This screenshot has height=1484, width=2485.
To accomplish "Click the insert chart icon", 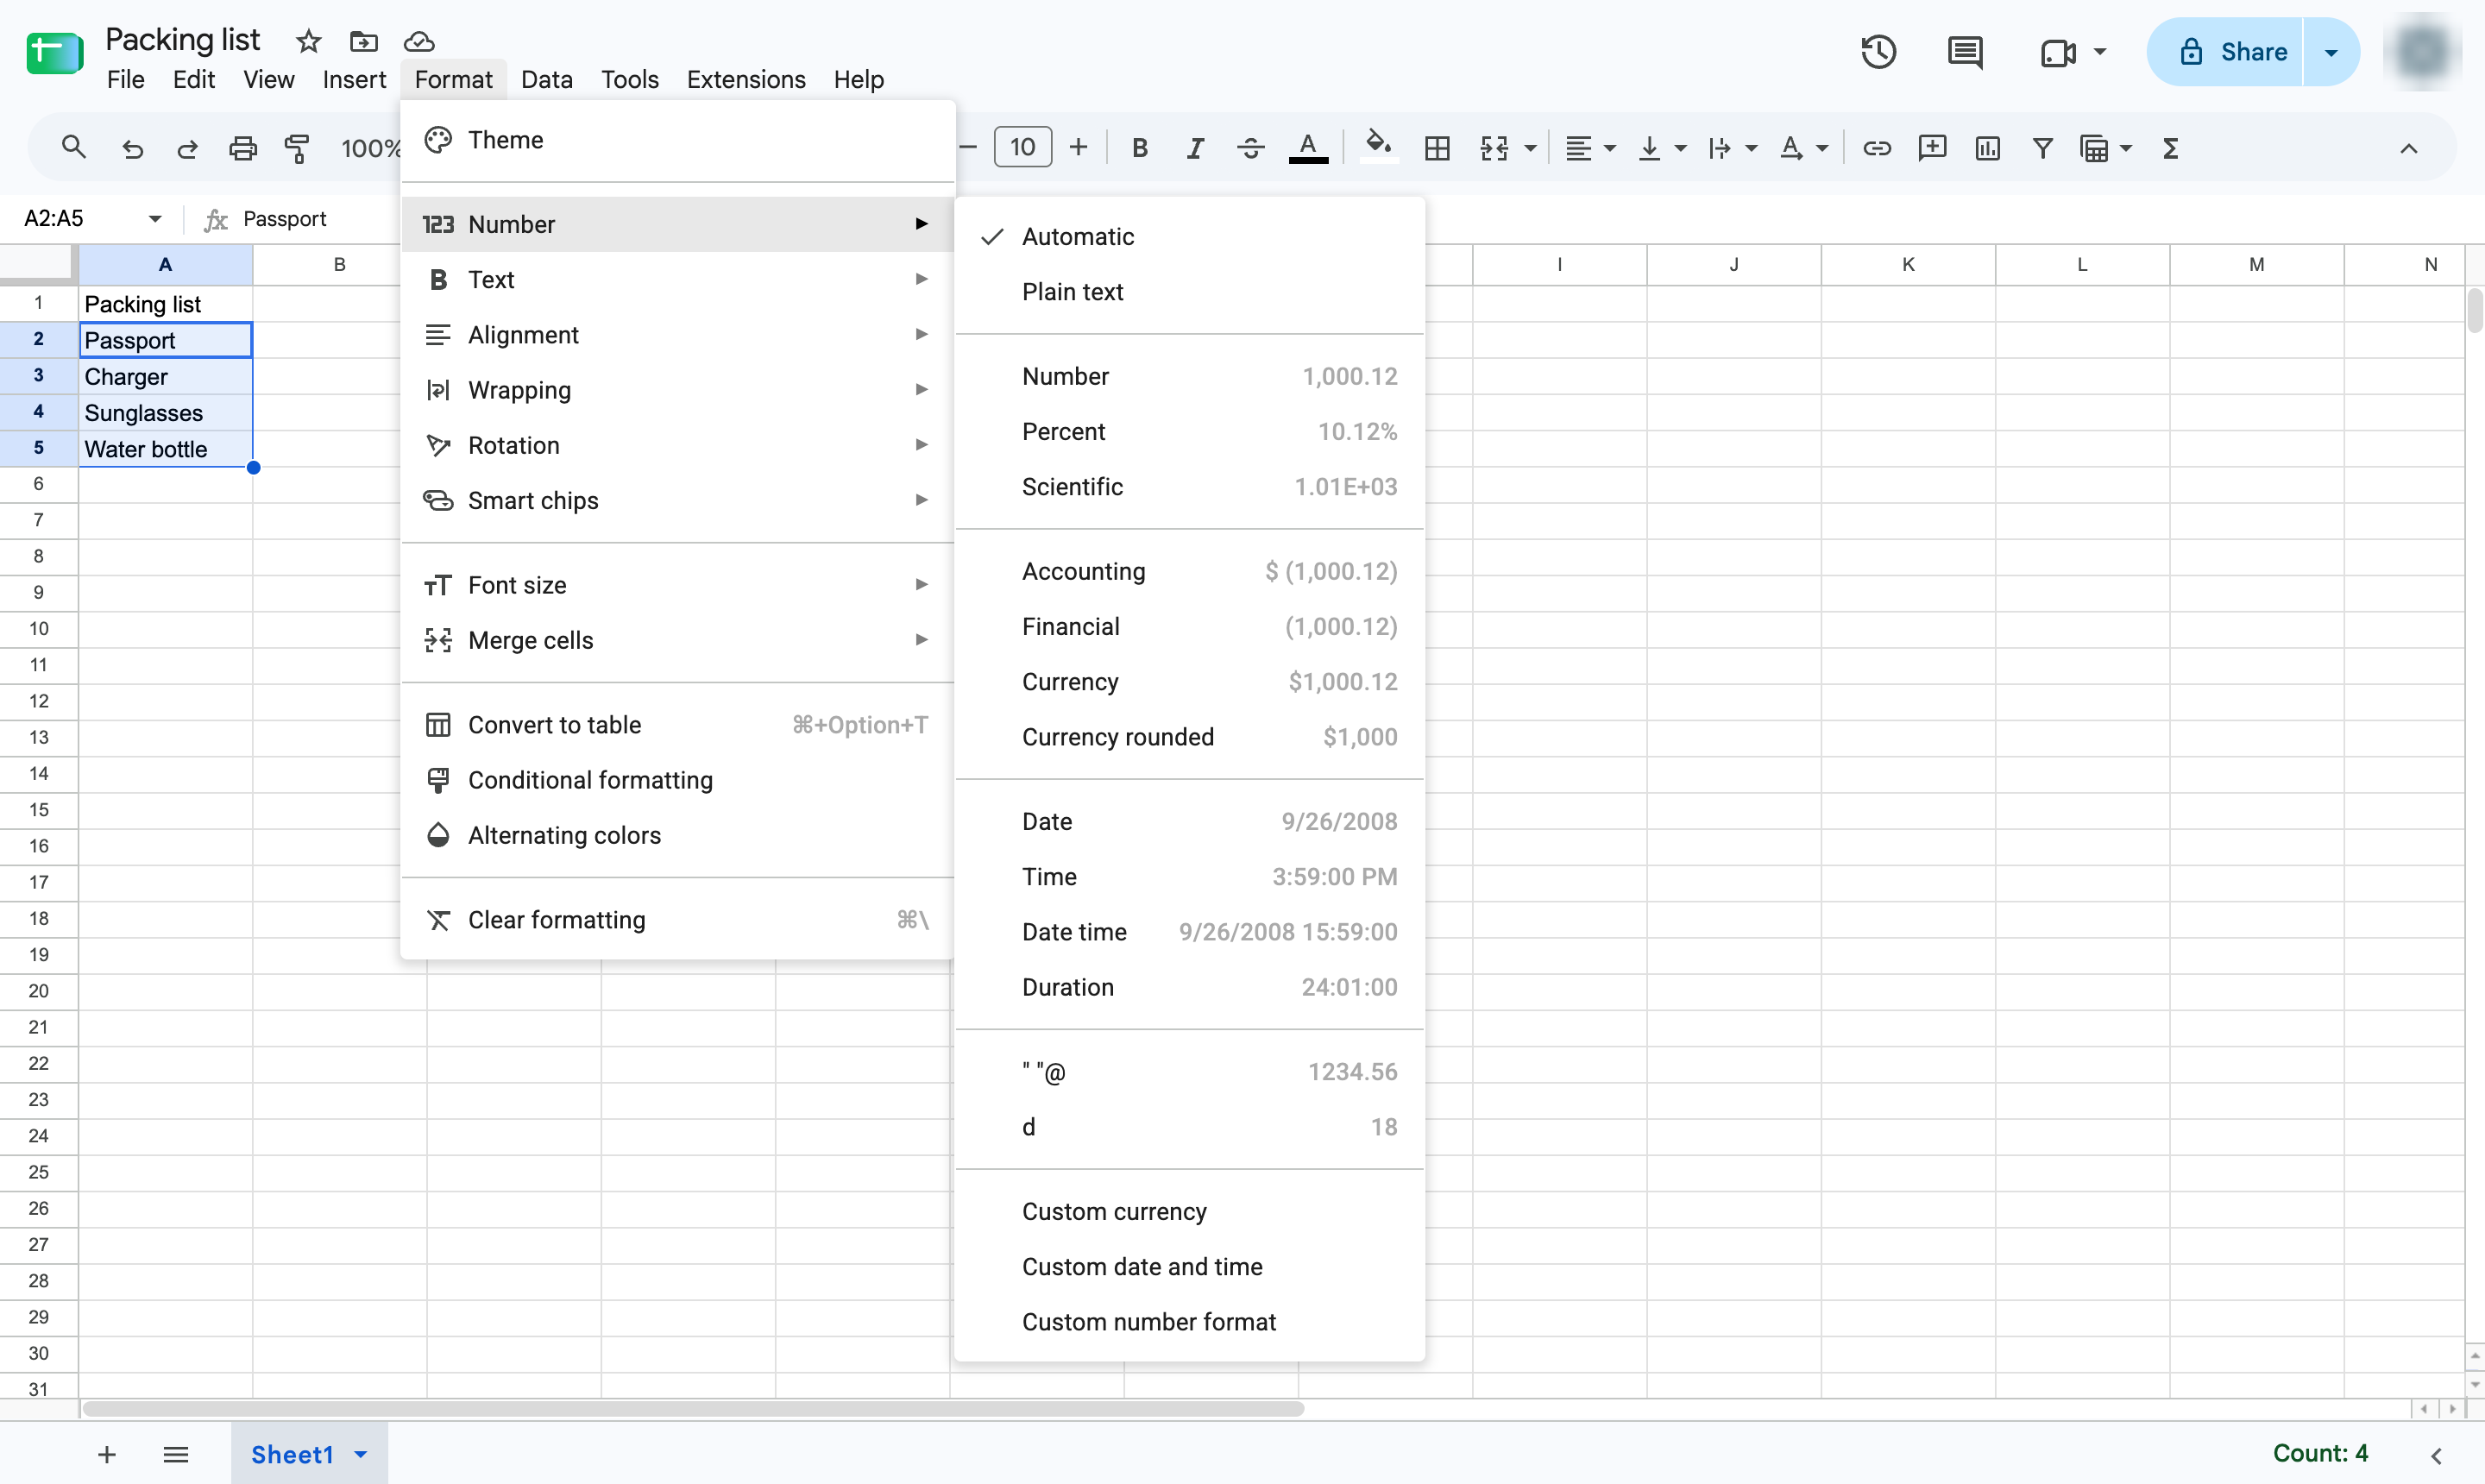I will point(1987,149).
